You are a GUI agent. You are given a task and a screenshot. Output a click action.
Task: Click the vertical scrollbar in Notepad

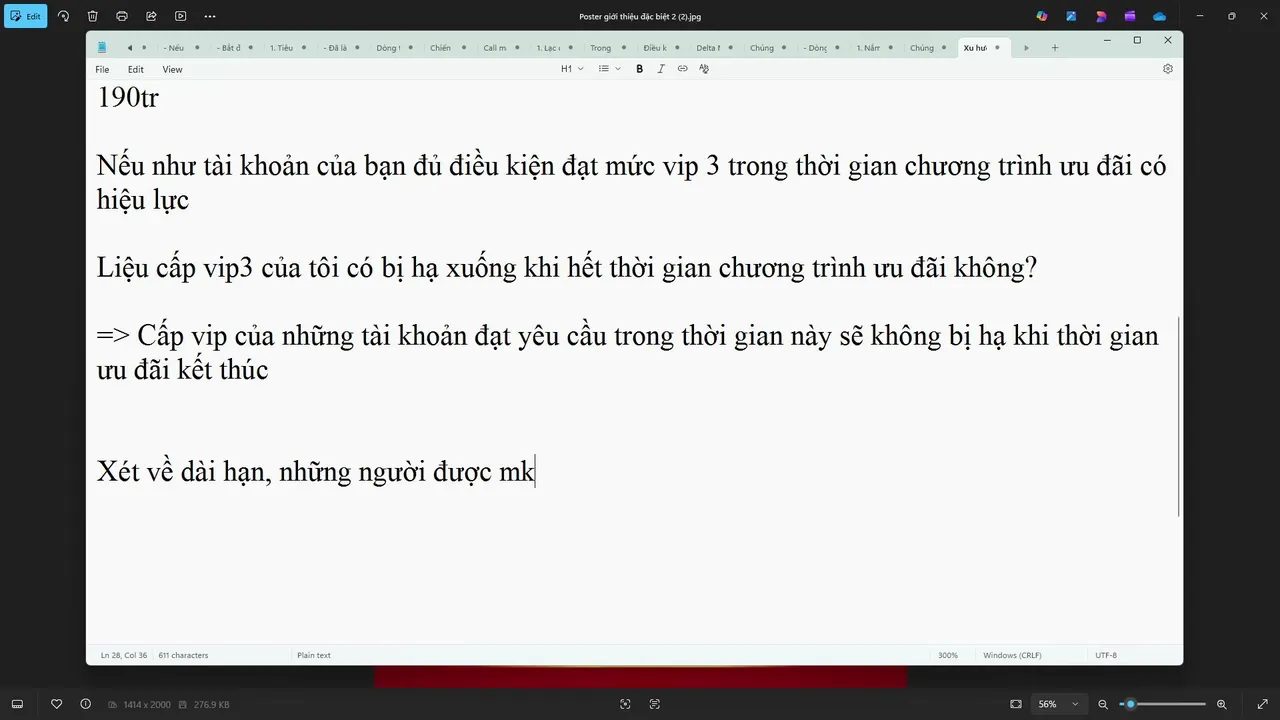click(x=1179, y=415)
